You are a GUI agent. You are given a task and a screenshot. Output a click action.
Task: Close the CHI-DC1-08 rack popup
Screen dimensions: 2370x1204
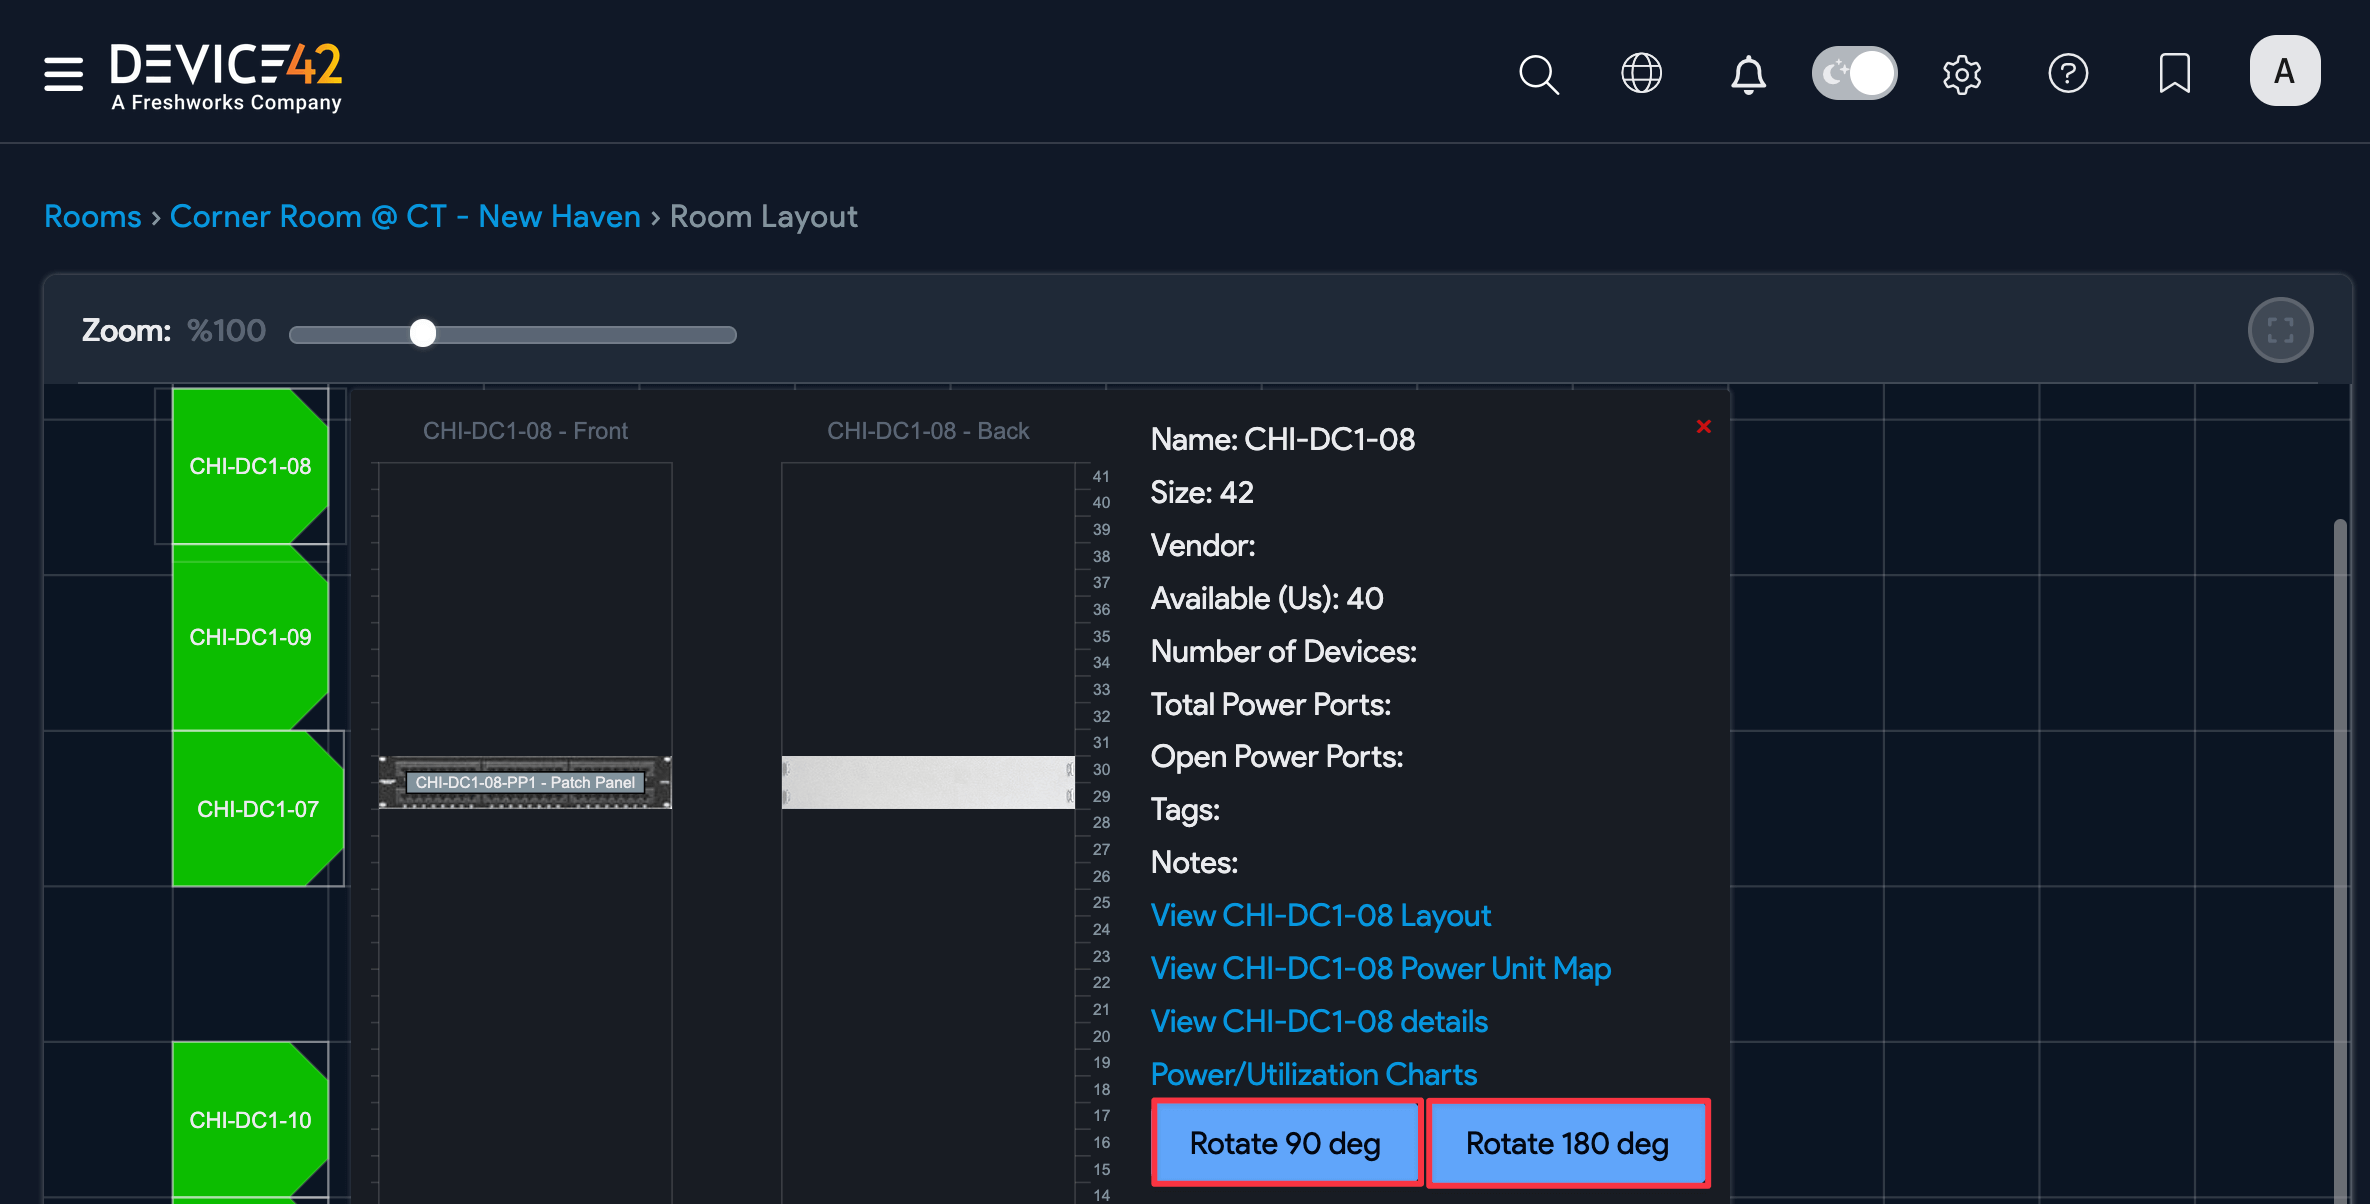[x=1704, y=427]
